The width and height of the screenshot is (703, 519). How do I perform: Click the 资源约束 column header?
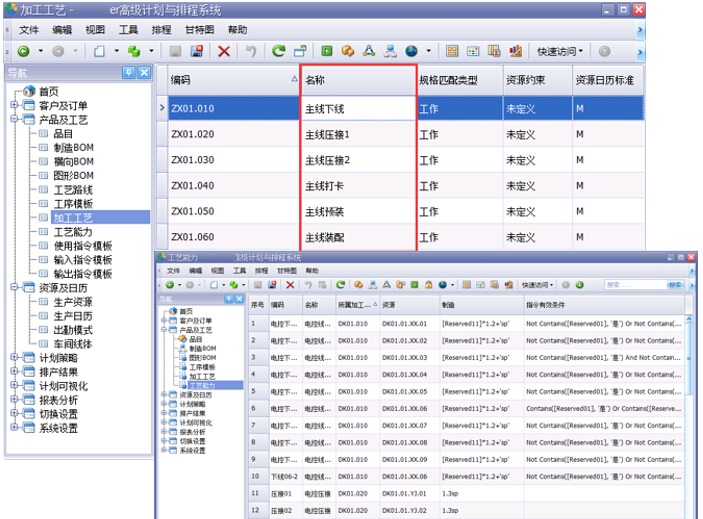pos(538,80)
